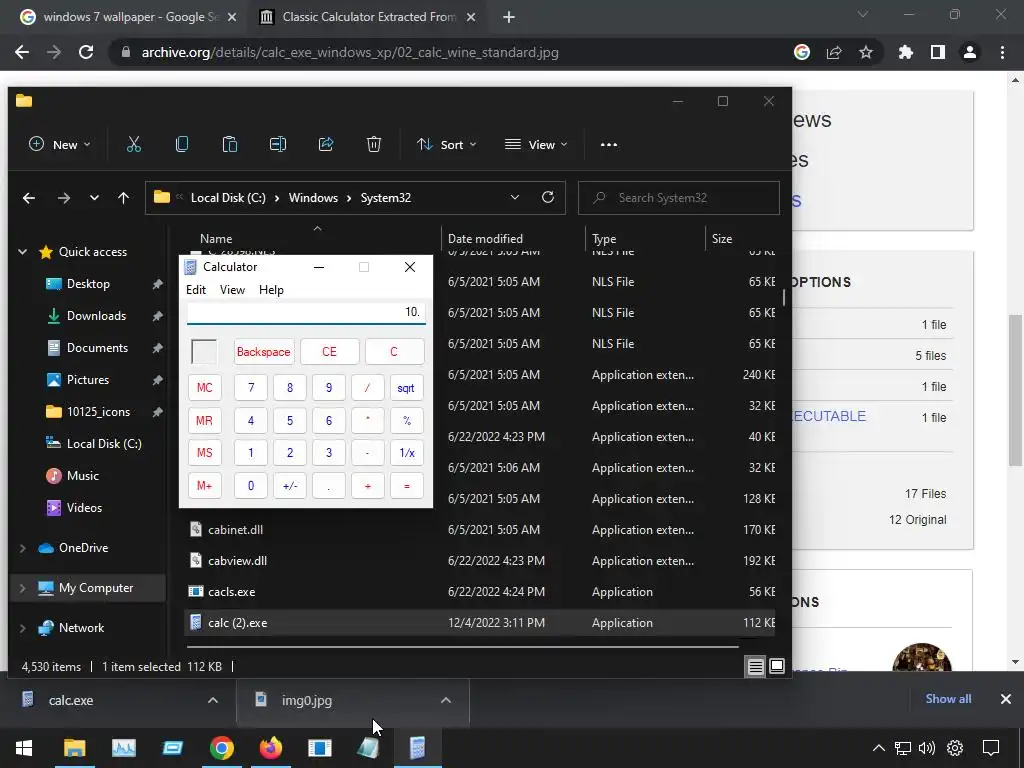Refresh the System32 folder listing

pos(548,197)
